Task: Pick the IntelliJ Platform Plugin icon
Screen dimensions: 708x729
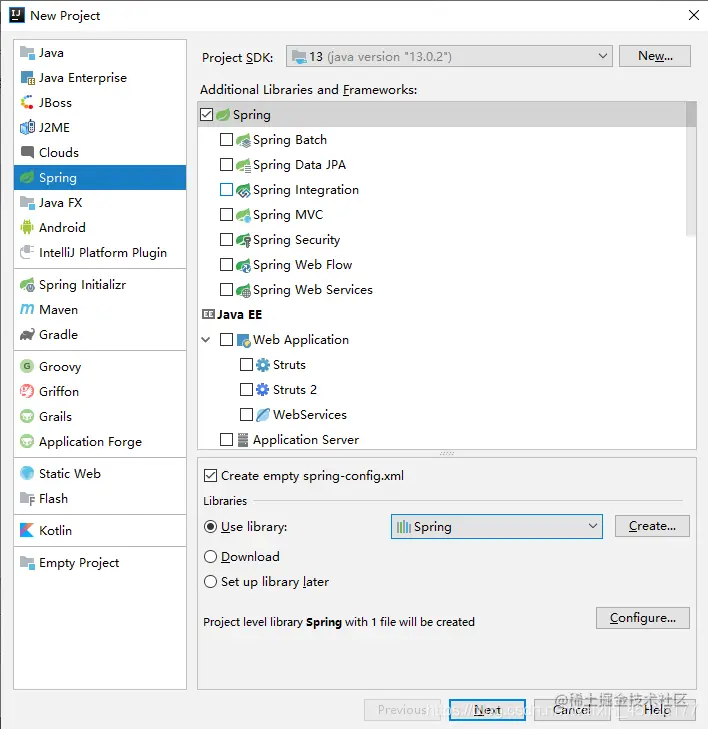Action: [27, 252]
